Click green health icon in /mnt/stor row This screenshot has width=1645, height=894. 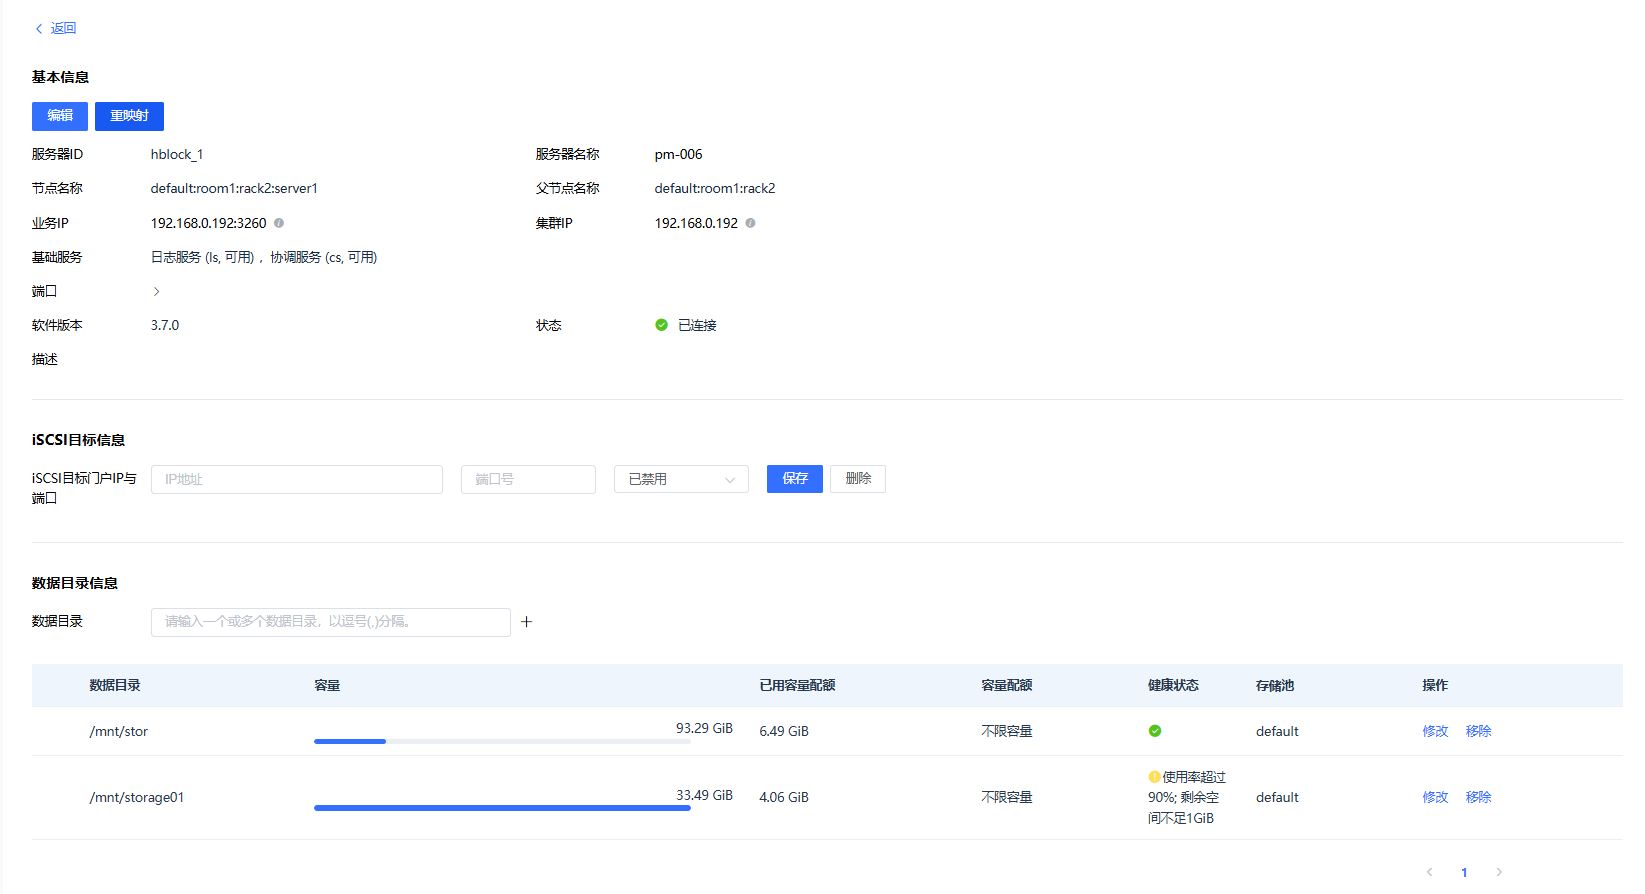pyautogui.click(x=1155, y=731)
